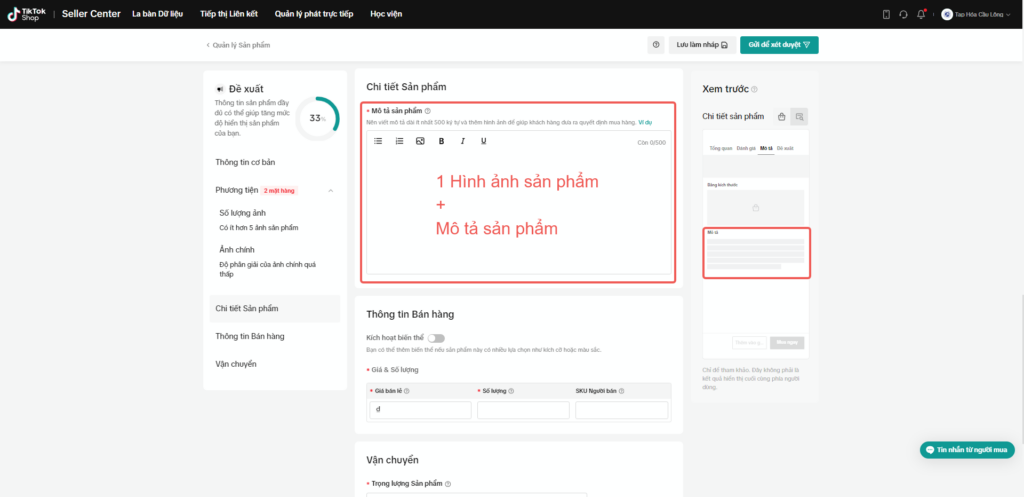The height and width of the screenshot is (497, 1024).
Task: Click the megaphone icon beside Đề xuất
Action: [219, 89]
